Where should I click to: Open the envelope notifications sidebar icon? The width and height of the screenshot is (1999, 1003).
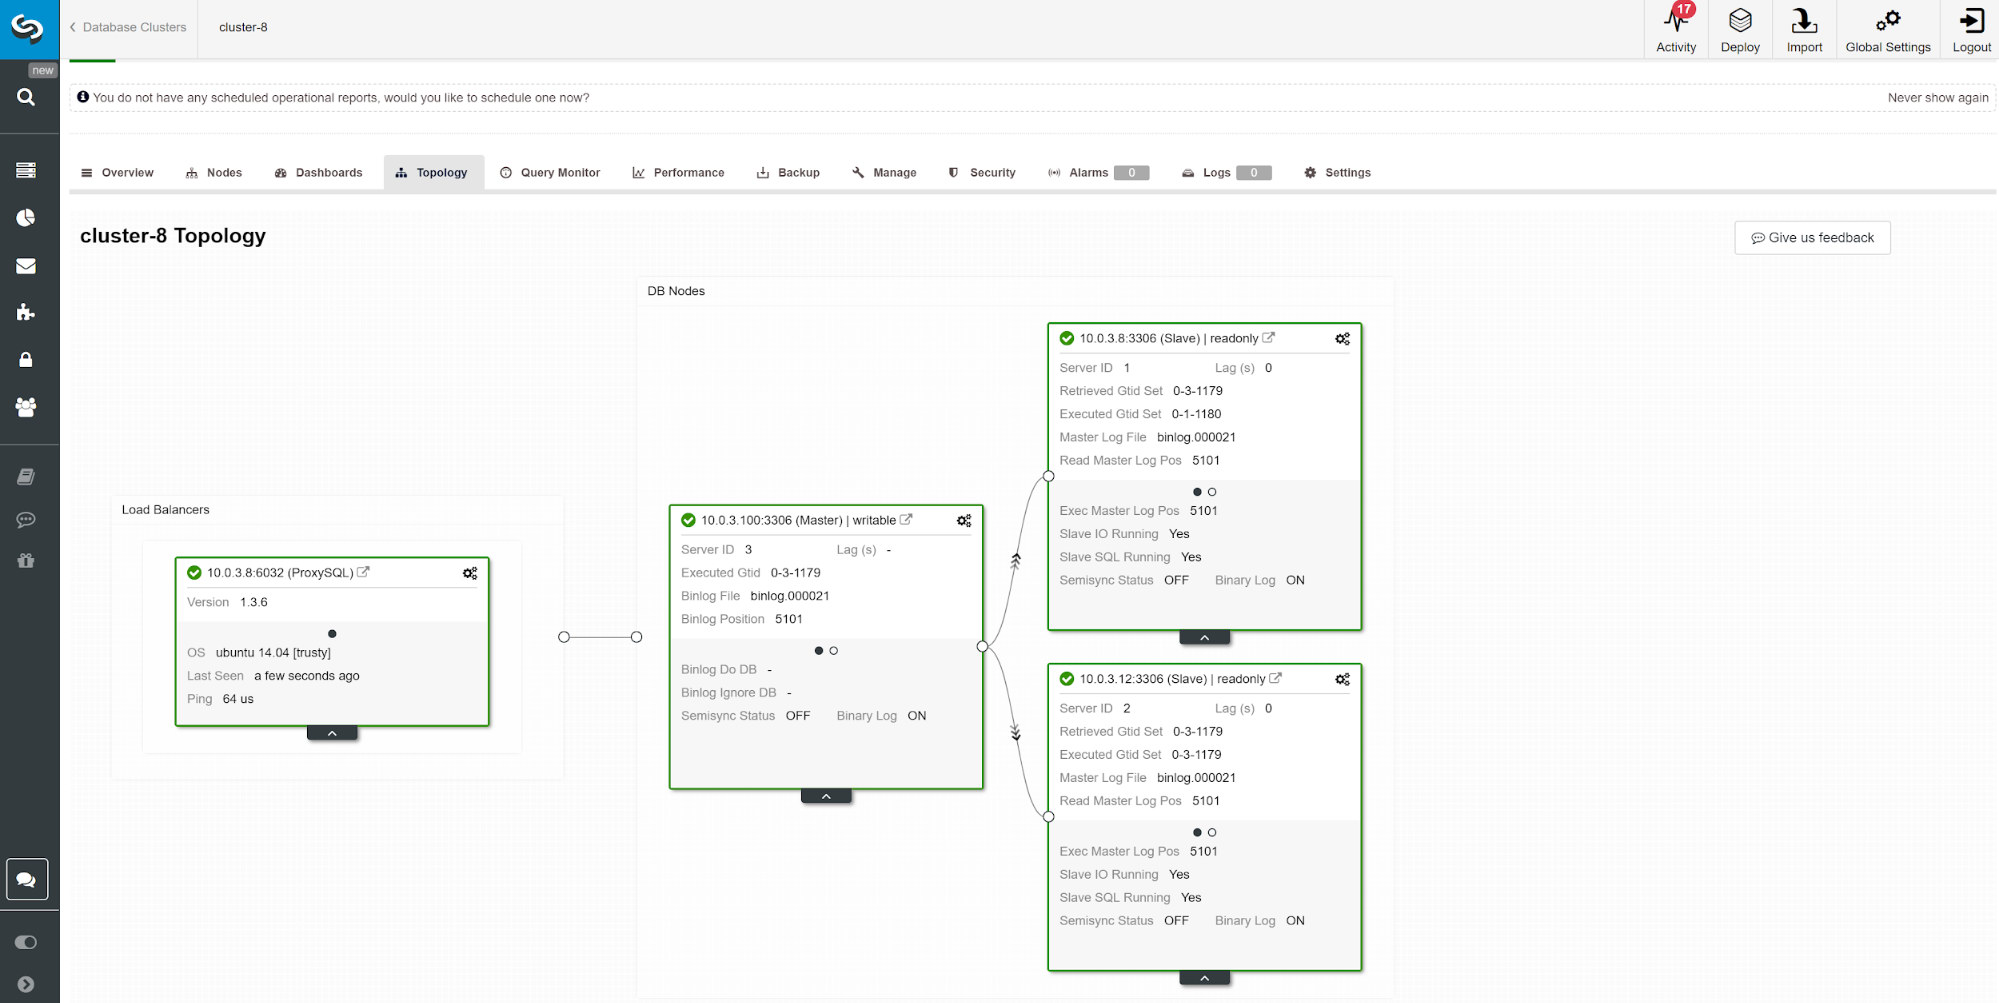(x=26, y=266)
